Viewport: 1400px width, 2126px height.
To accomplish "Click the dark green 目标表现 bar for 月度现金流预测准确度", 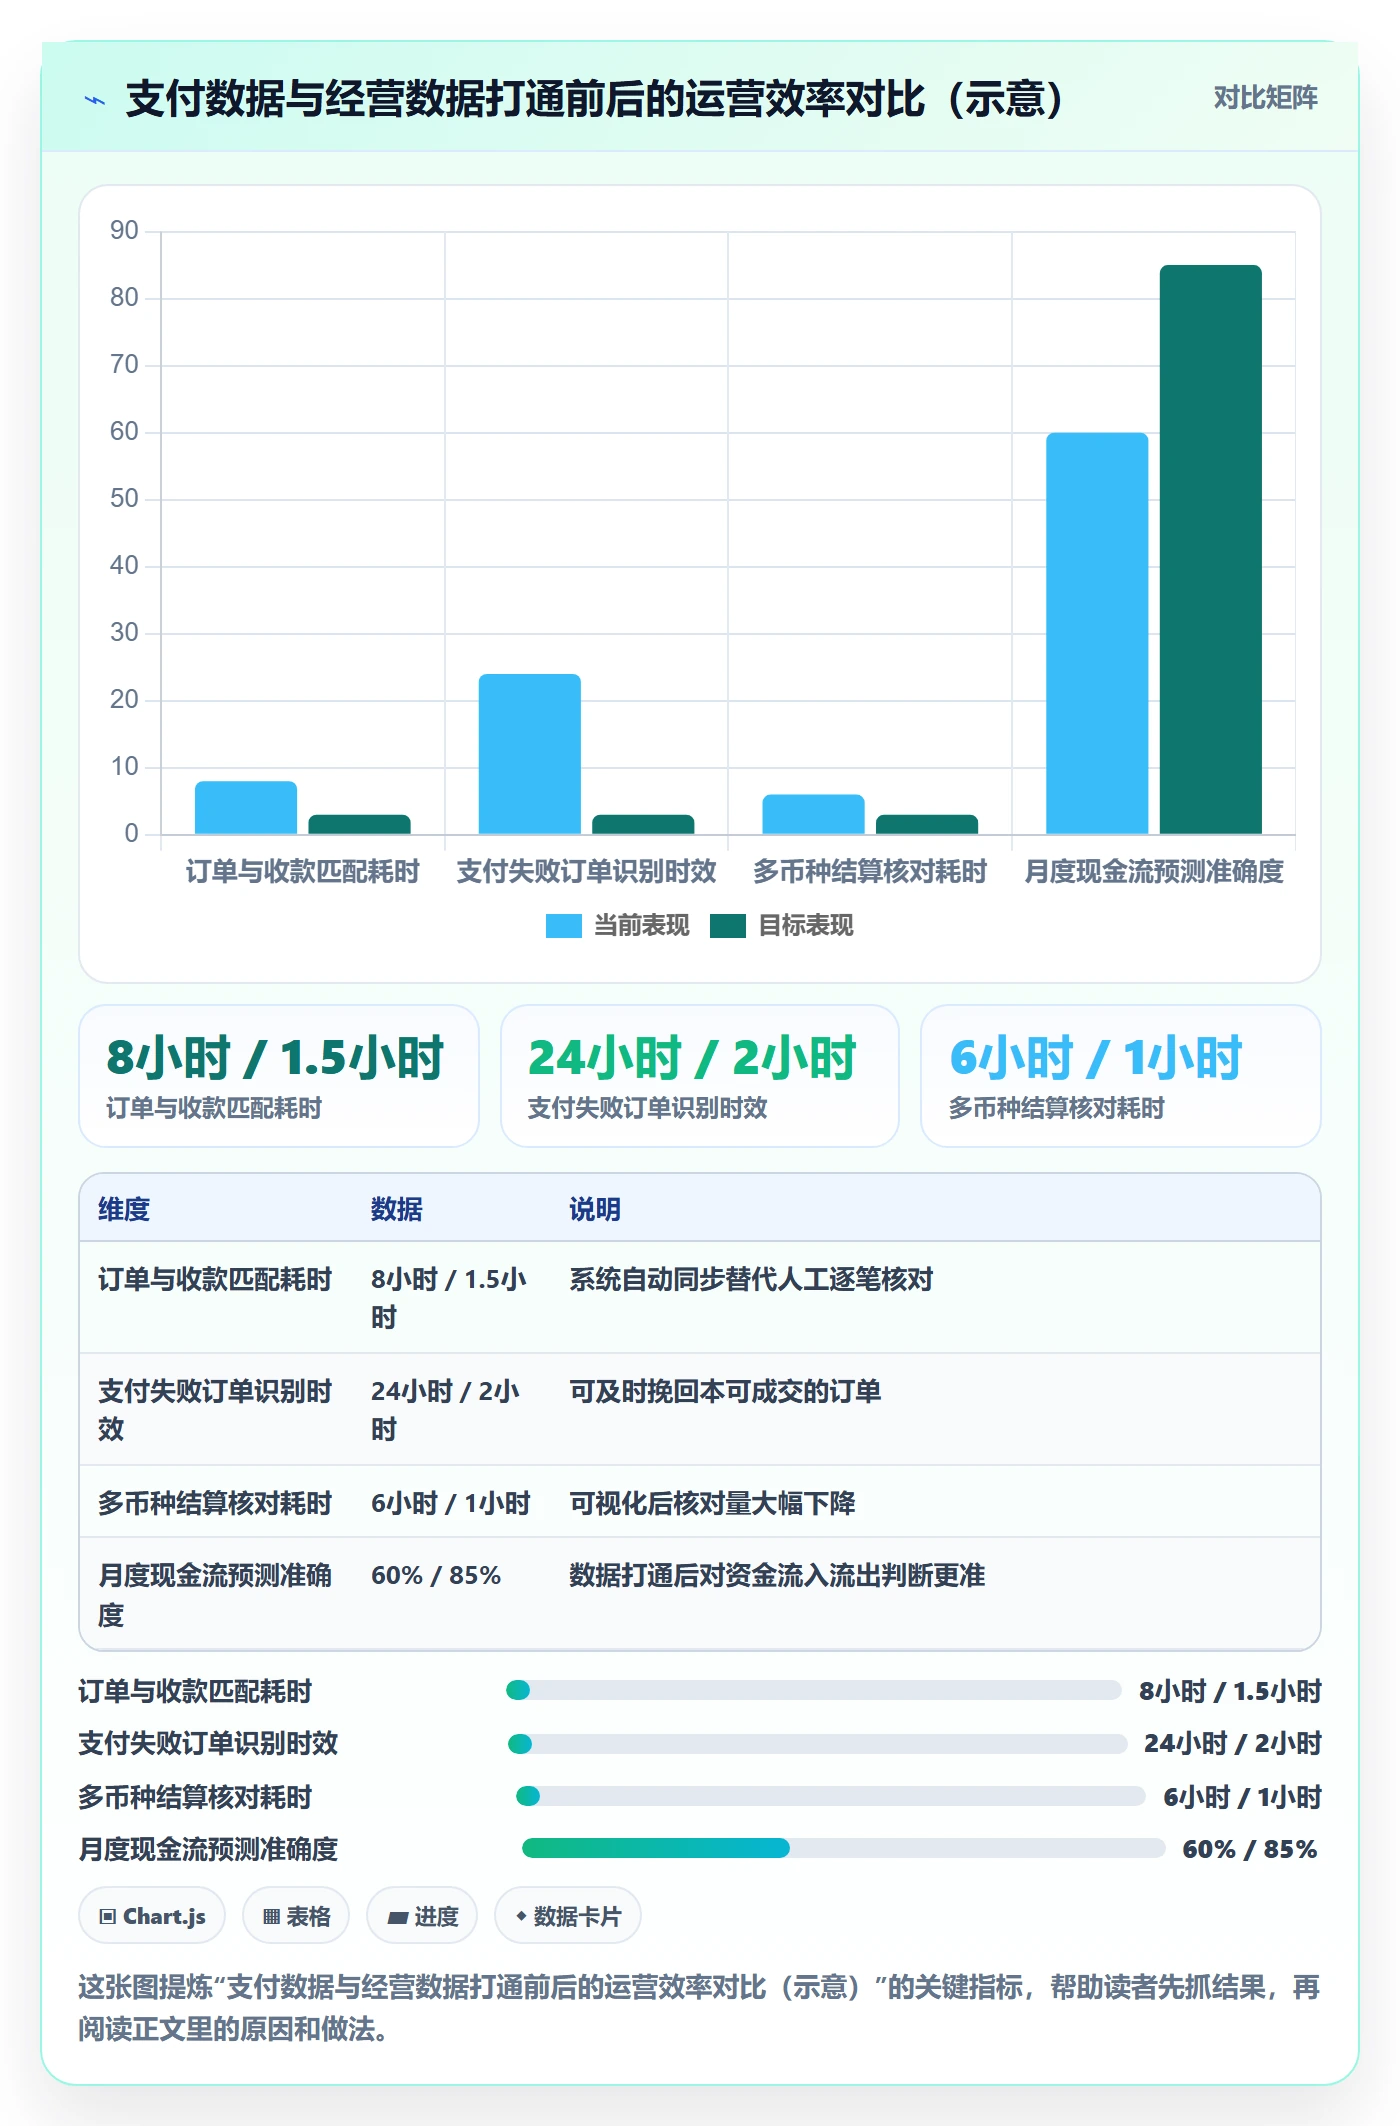I will coord(1210,549).
